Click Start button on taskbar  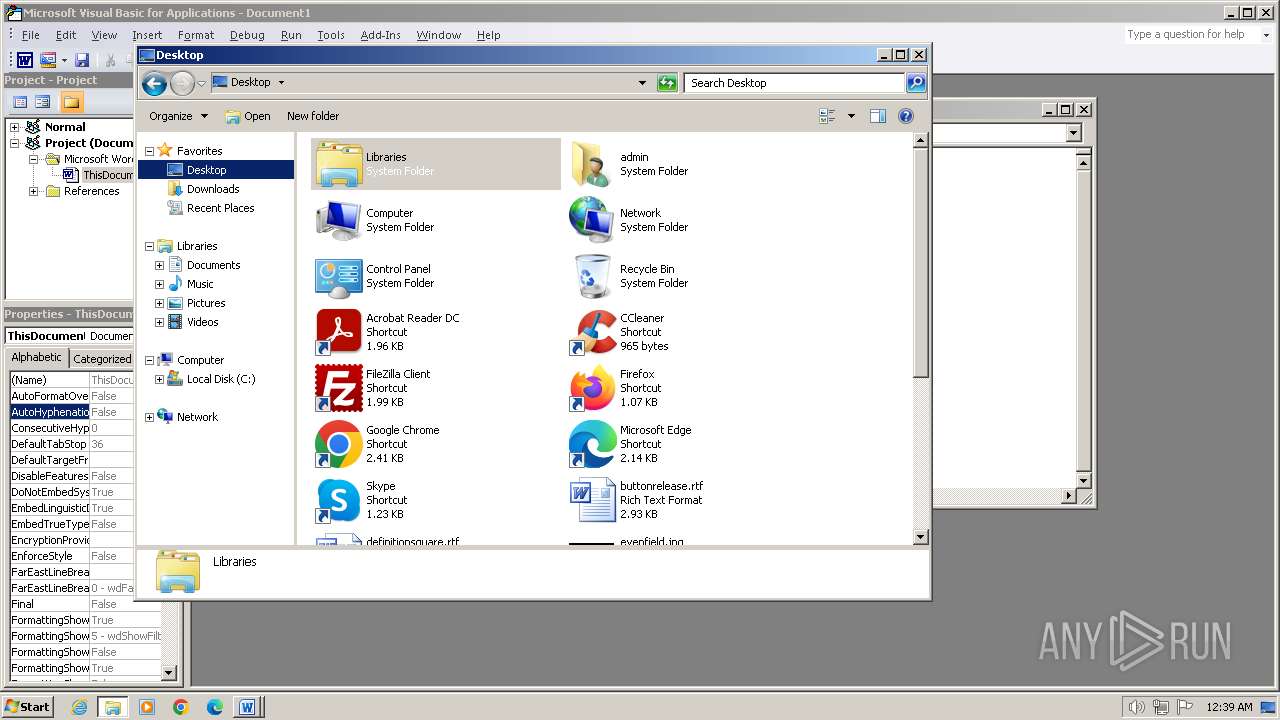click(27, 706)
